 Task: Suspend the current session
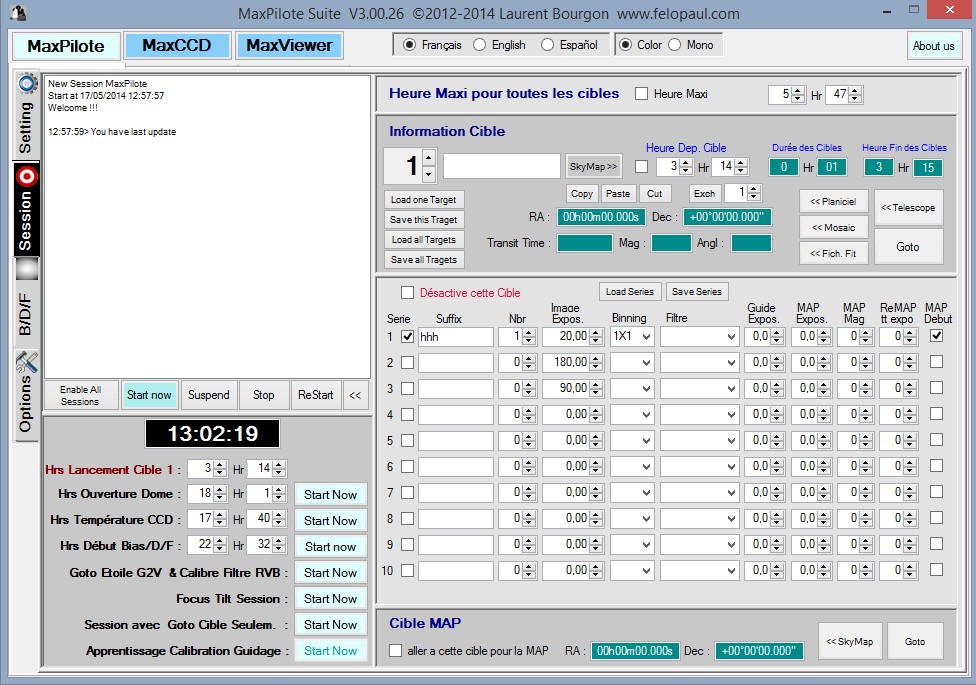point(209,395)
